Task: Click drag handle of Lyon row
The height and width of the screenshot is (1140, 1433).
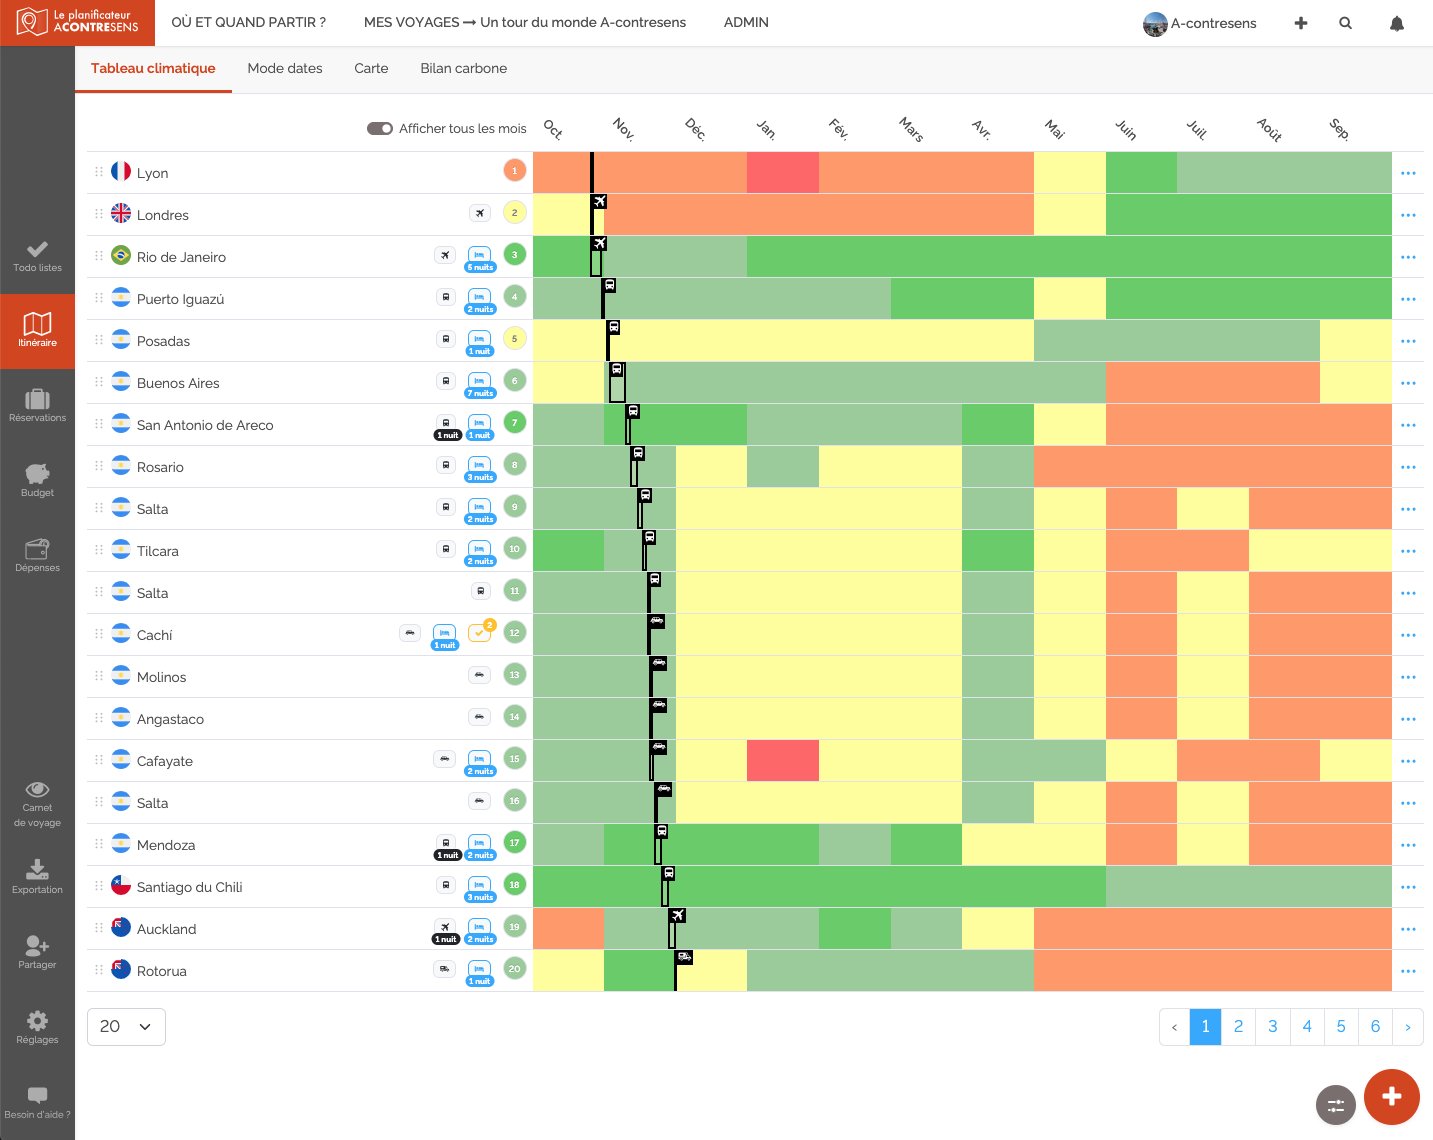Action: 99,172
